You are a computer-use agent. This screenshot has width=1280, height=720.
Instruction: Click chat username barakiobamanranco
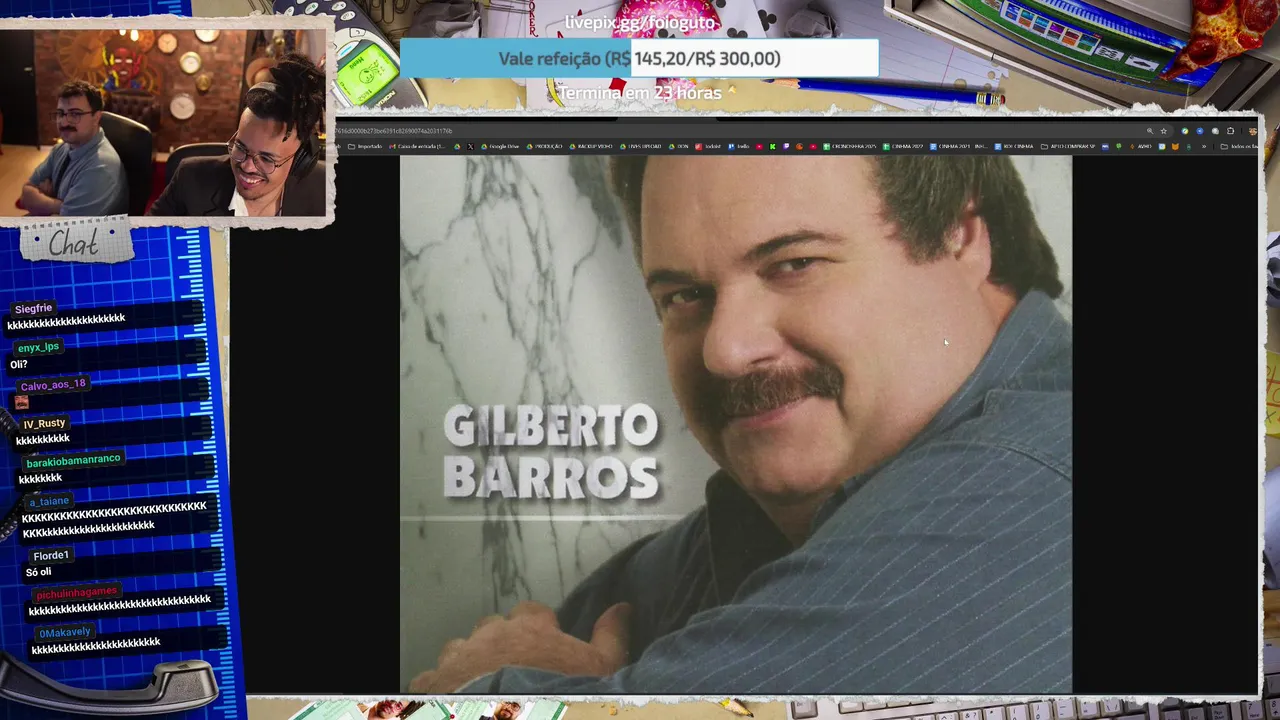73,460
